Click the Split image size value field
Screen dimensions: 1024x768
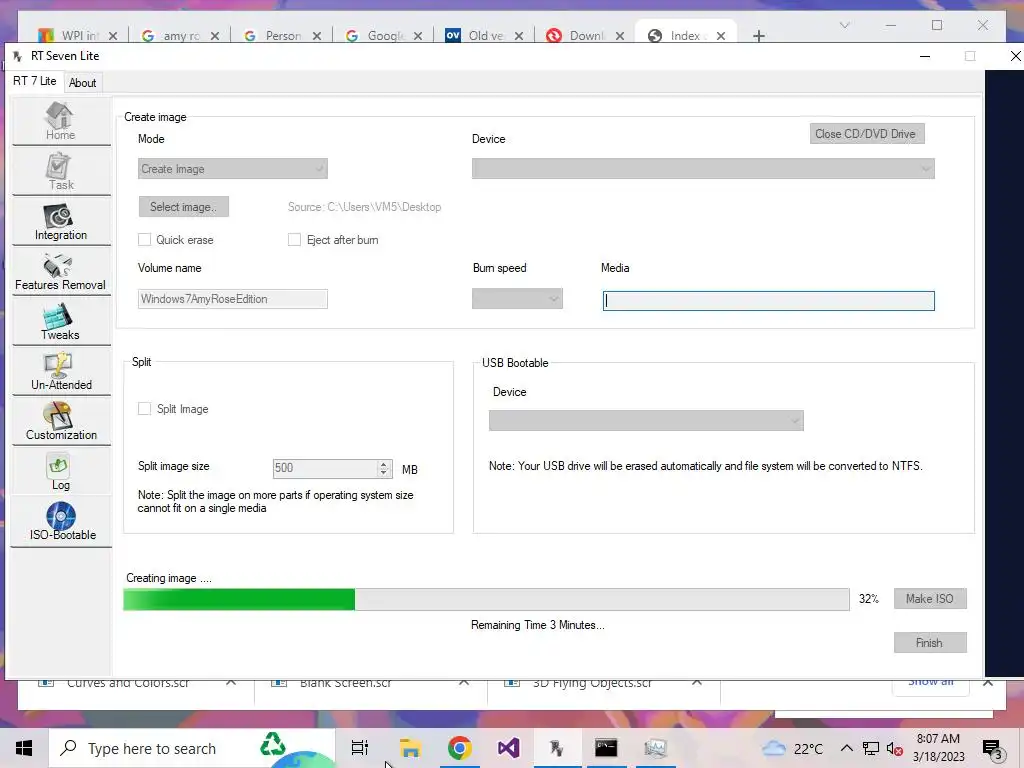pos(325,468)
